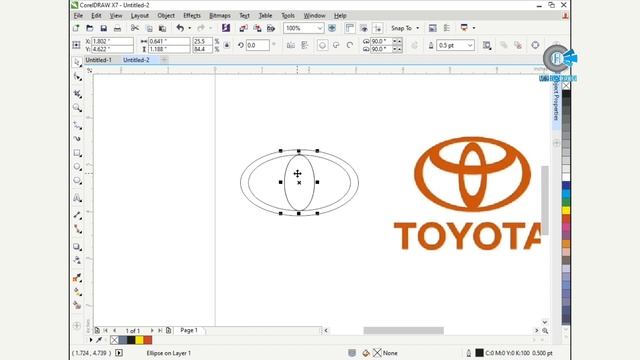Select the Shape tool
Viewport: 640px width, 360px height.
[x=77, y=77]
